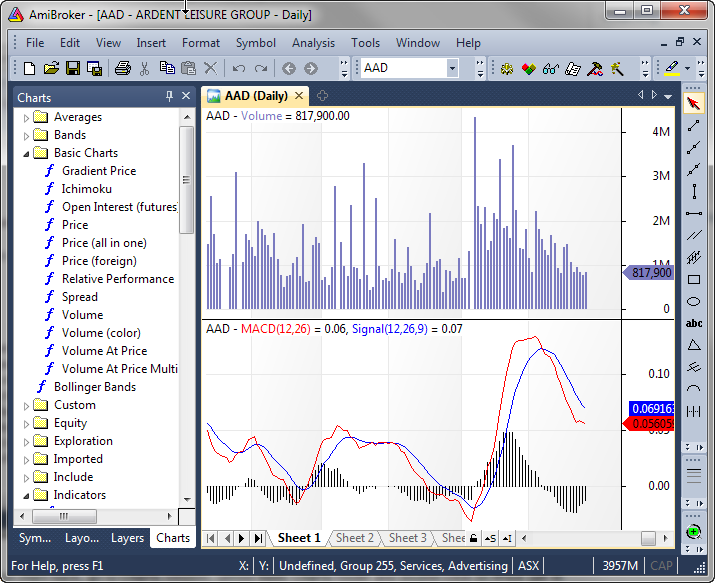This screenshot has height=583, width=715.
Task: Click the Charts tree vertical scrollbar thumb
Action: coord(187,180)
